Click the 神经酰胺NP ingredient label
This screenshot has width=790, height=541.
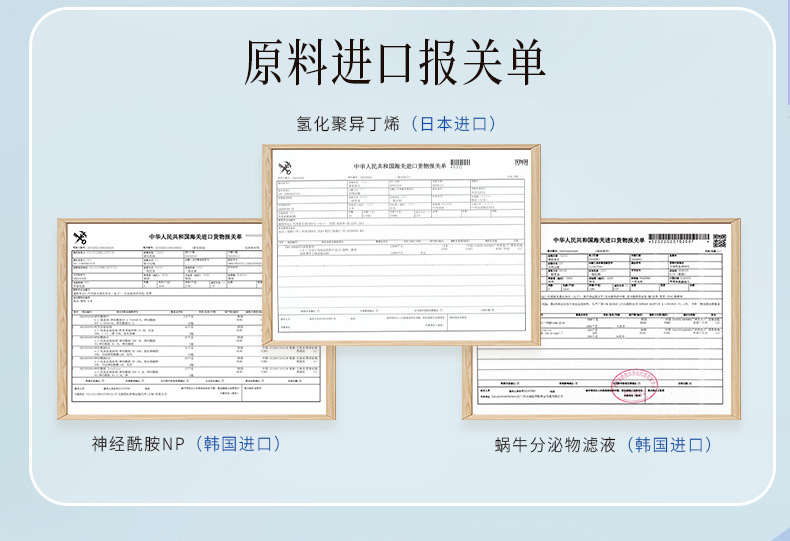click(139, 444)
